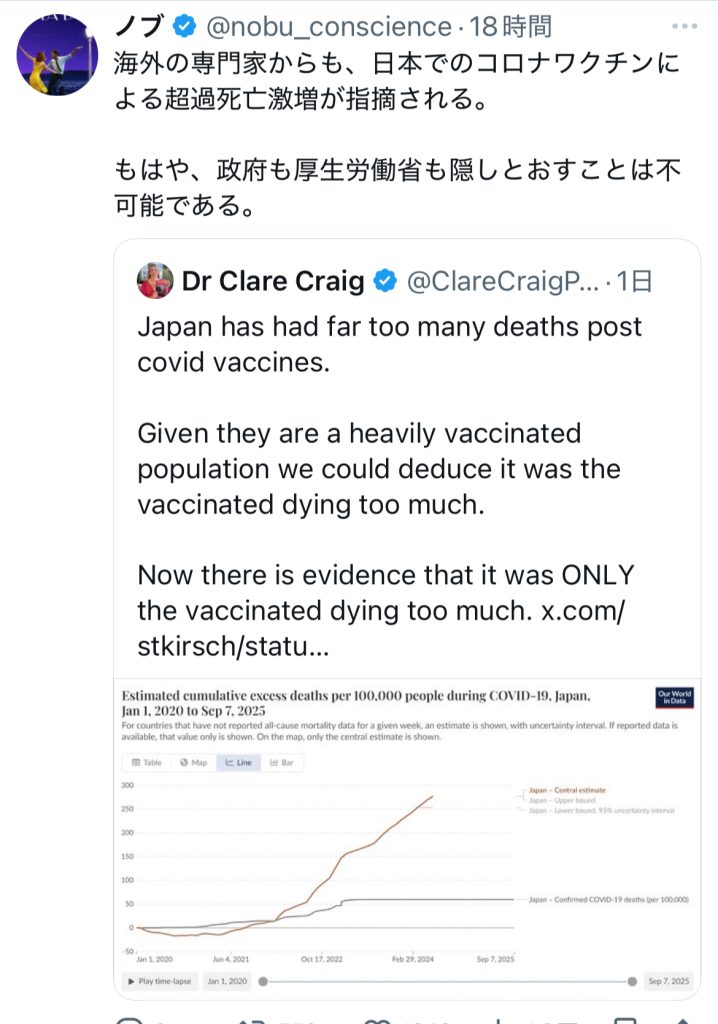The height and width of the screenshot is (1024, 718).
Task: Select the Bar chart tab
Action: (283, 762)
